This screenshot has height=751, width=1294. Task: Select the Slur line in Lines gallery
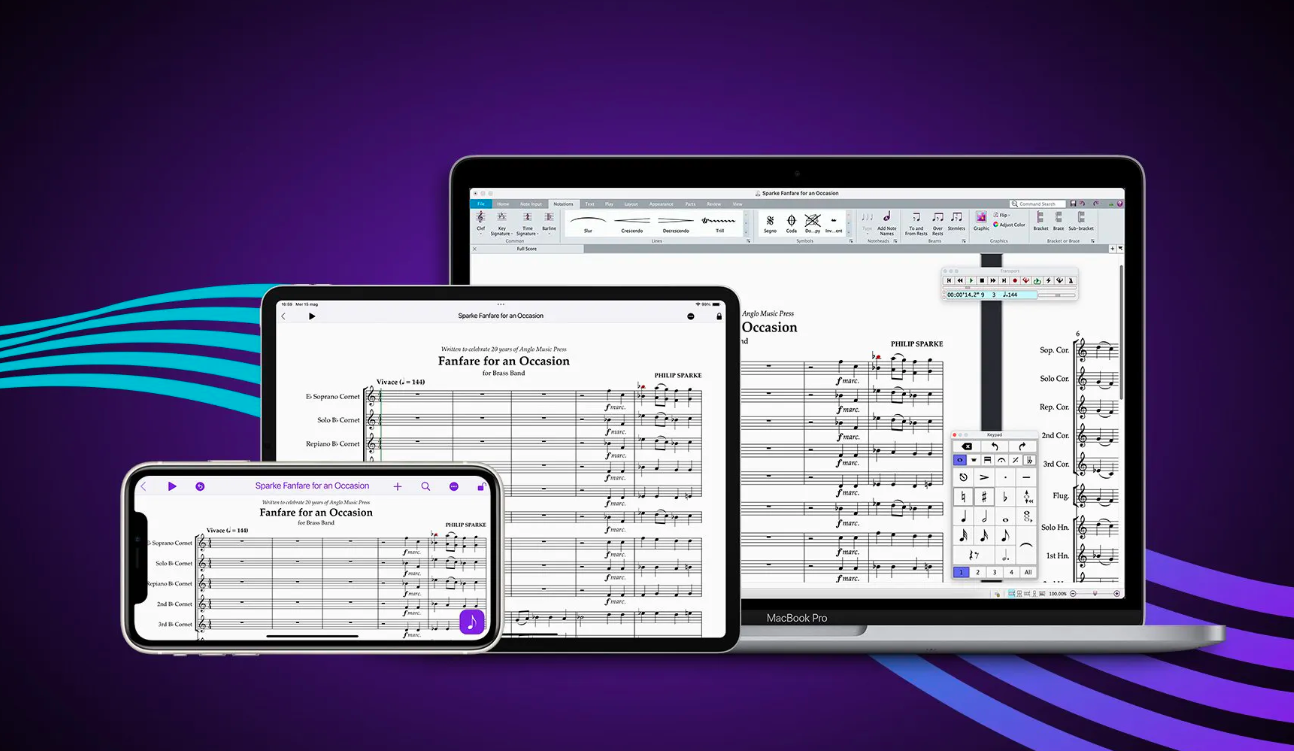point(588,223)
